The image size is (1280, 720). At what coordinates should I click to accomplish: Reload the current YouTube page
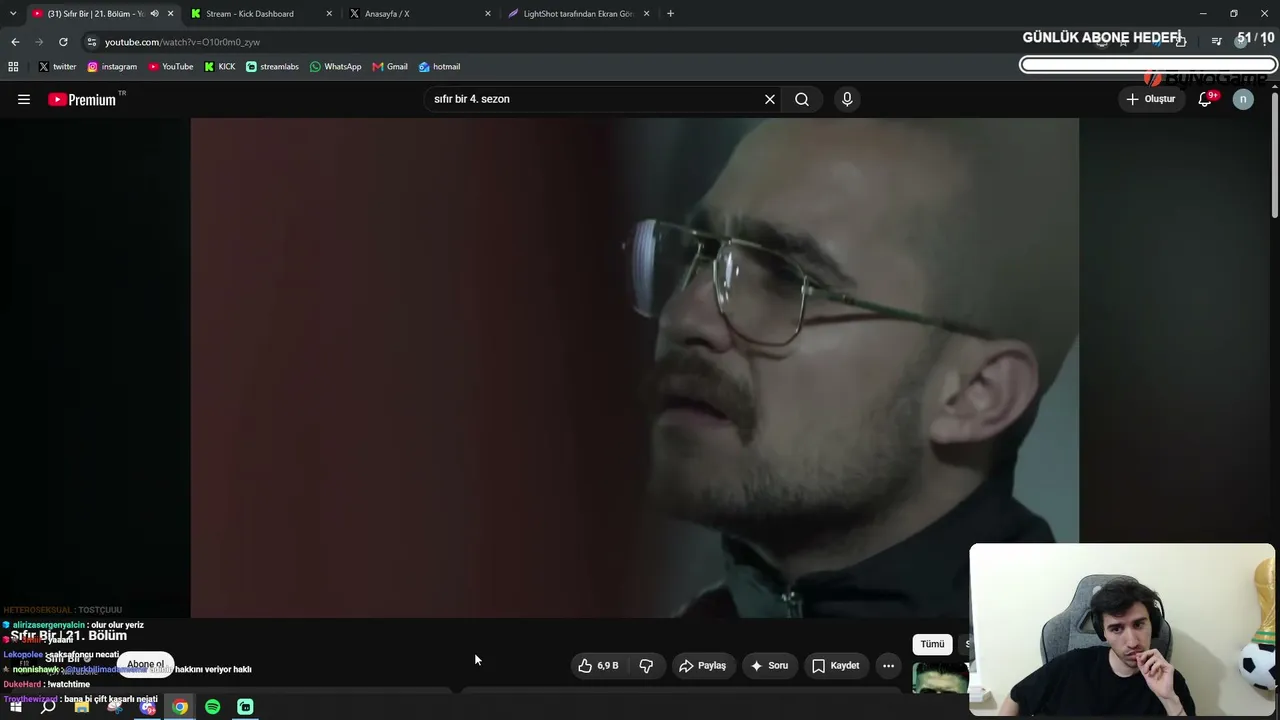pyautogui.click(x=63, y=42)
